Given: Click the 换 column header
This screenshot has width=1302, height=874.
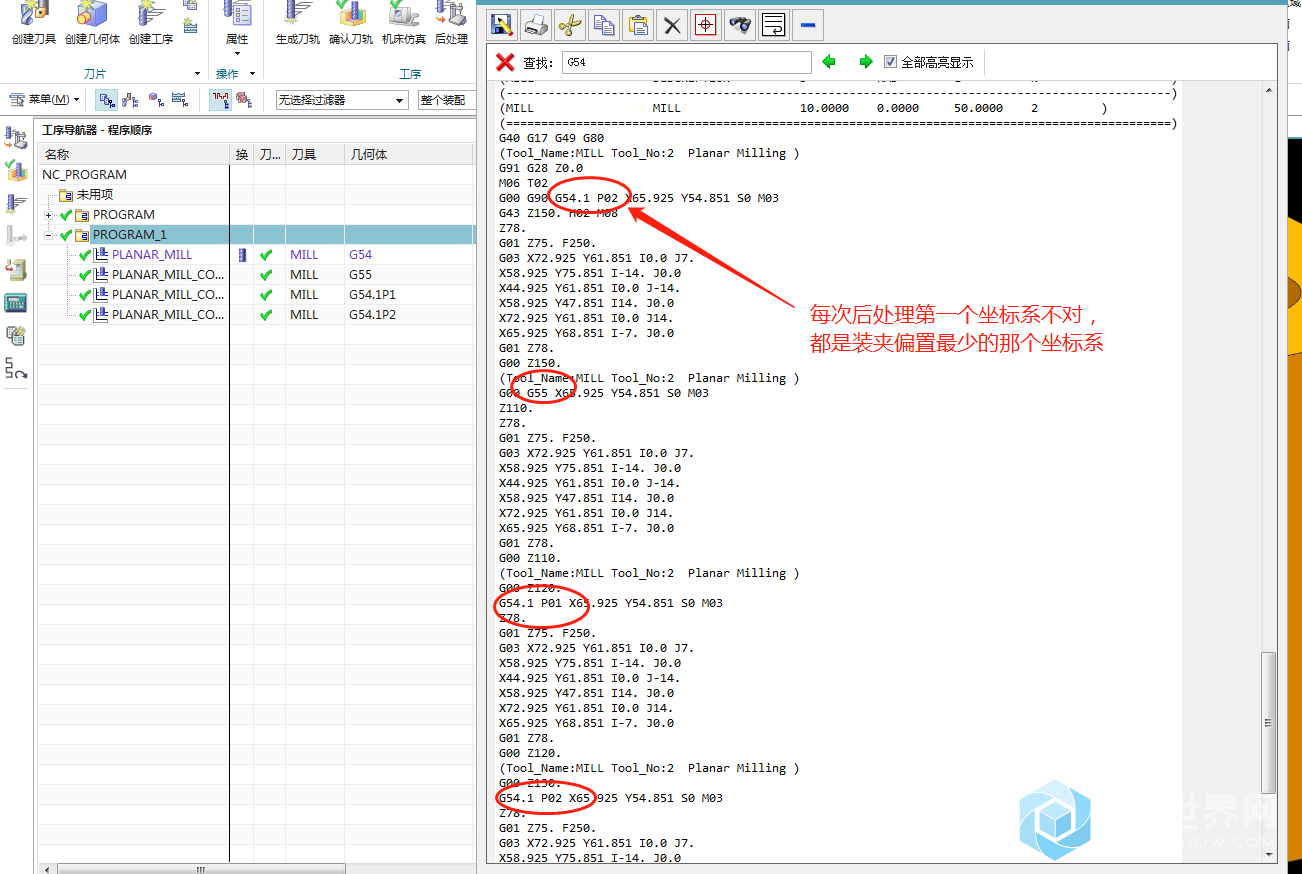Looking at the screenshot, I should coord(242,154).
